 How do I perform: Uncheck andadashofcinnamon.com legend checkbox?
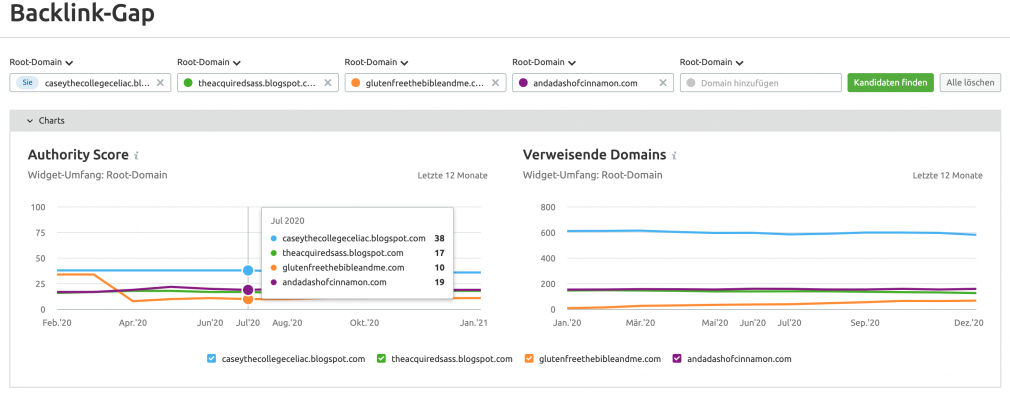tap(677, 359)
